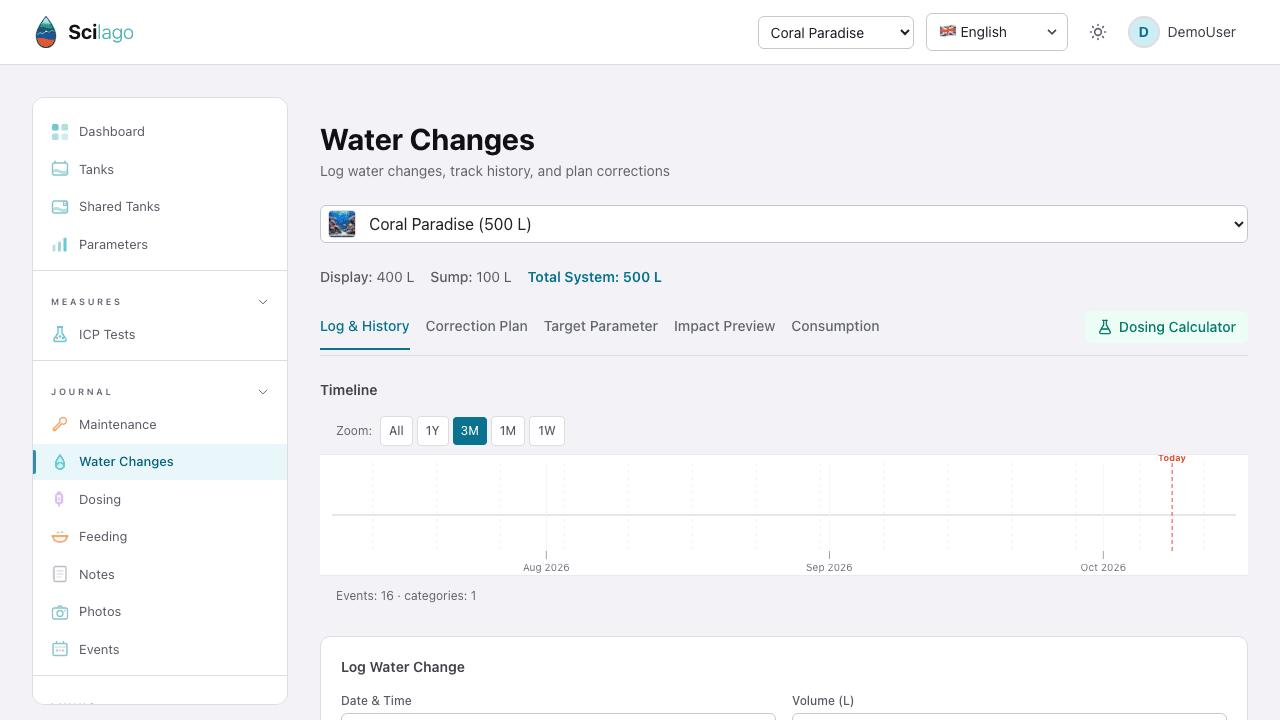Viewport: 1280px width, 720px height.
Task: Click the Dashboard grid icon
Action: click(60, 132)
